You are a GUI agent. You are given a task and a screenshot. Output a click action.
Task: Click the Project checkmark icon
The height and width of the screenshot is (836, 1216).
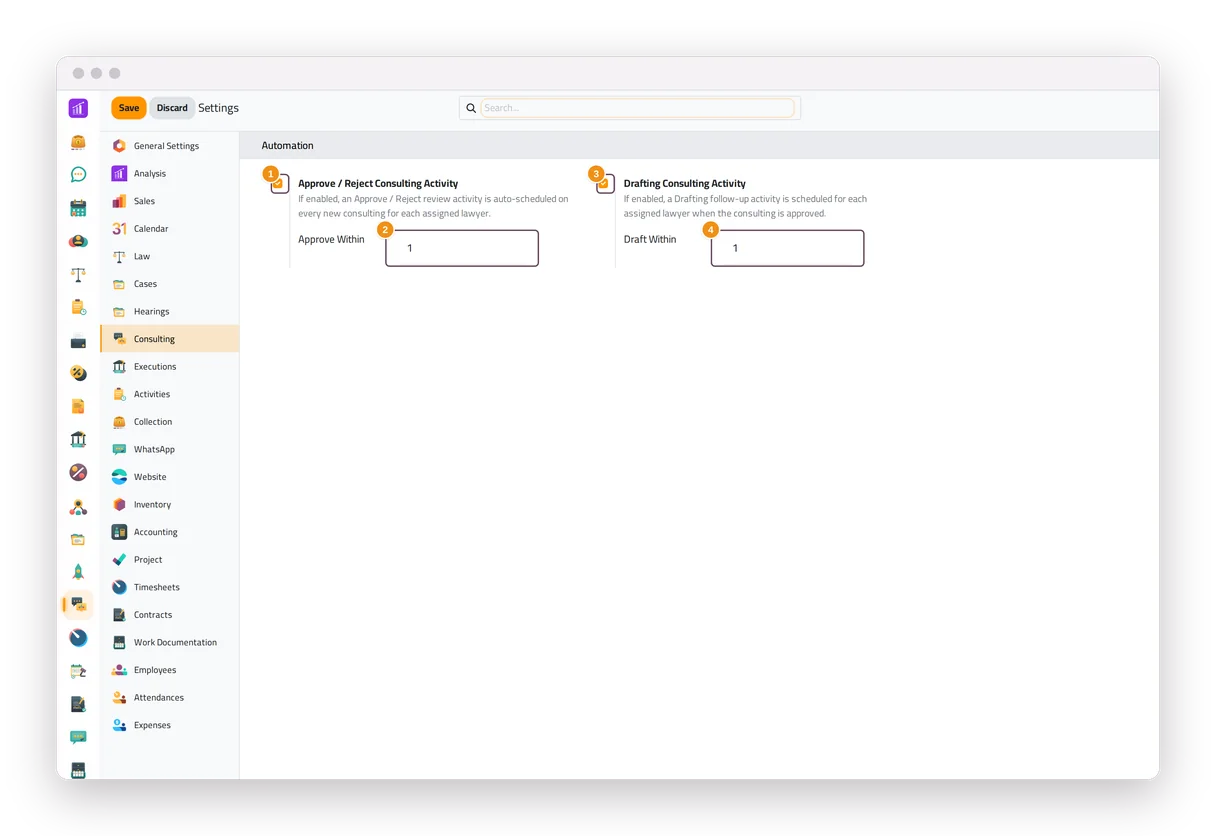coord(119,560)
